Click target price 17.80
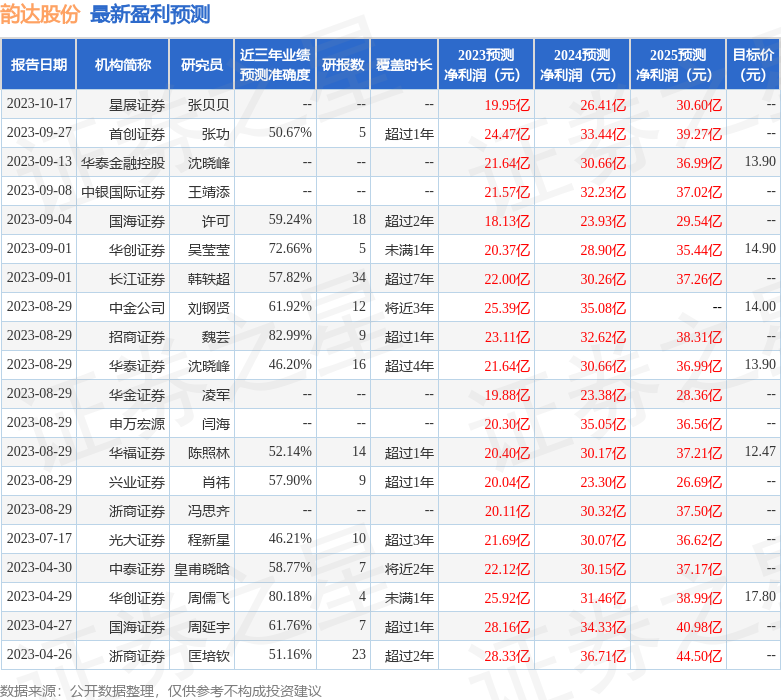Viewport: 781px width, 700px height. (760, 596)
